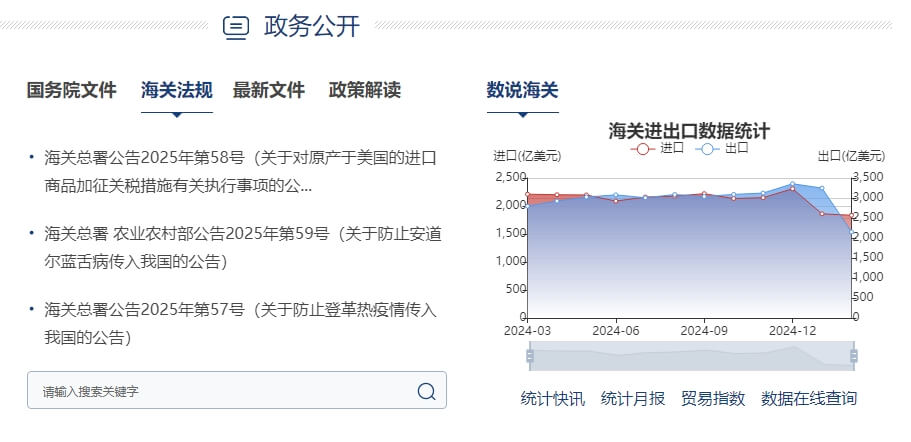Click chart title 海关进出口数据统计
The image size is (911, 442).
[689, 131]
